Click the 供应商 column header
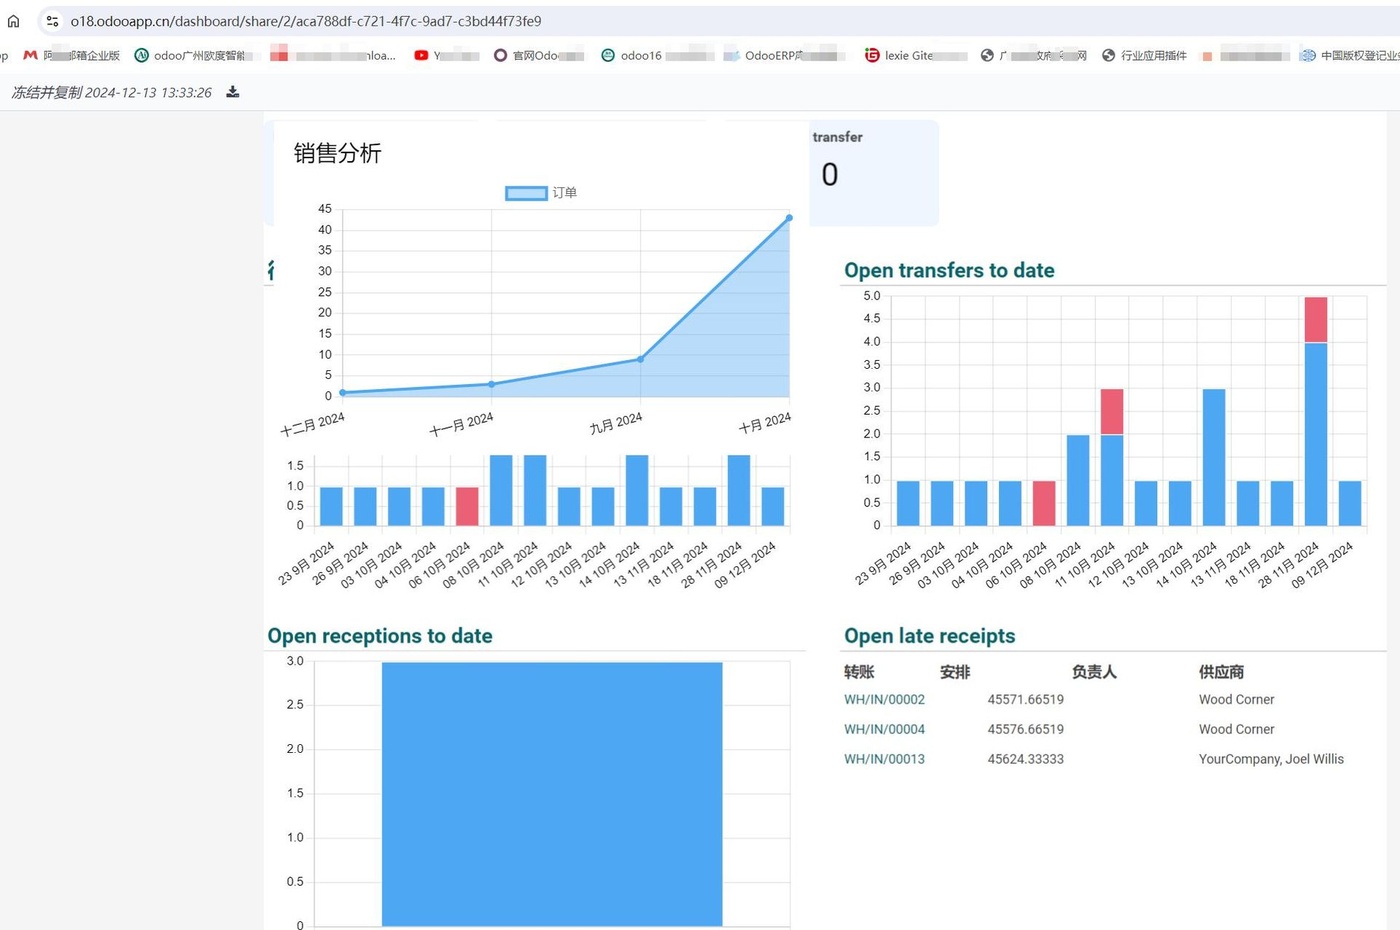 point(1221,672)
